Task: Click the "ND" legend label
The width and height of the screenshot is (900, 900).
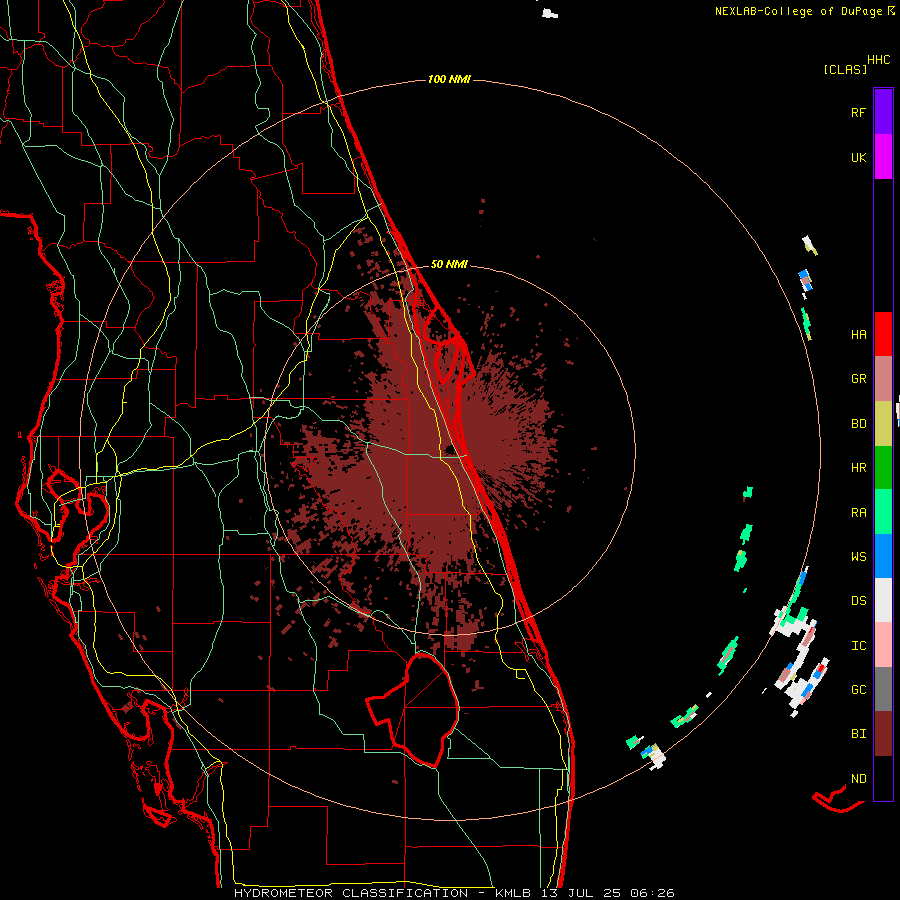Action: click(858, 779)
